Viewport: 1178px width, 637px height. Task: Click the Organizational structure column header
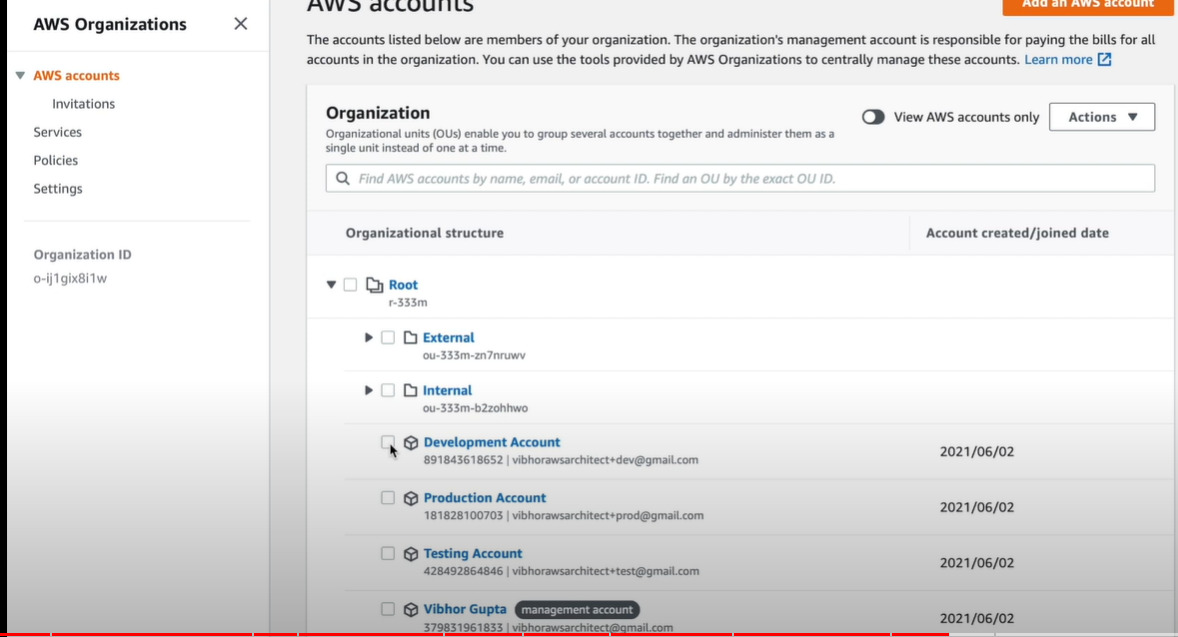click(424, 233)
